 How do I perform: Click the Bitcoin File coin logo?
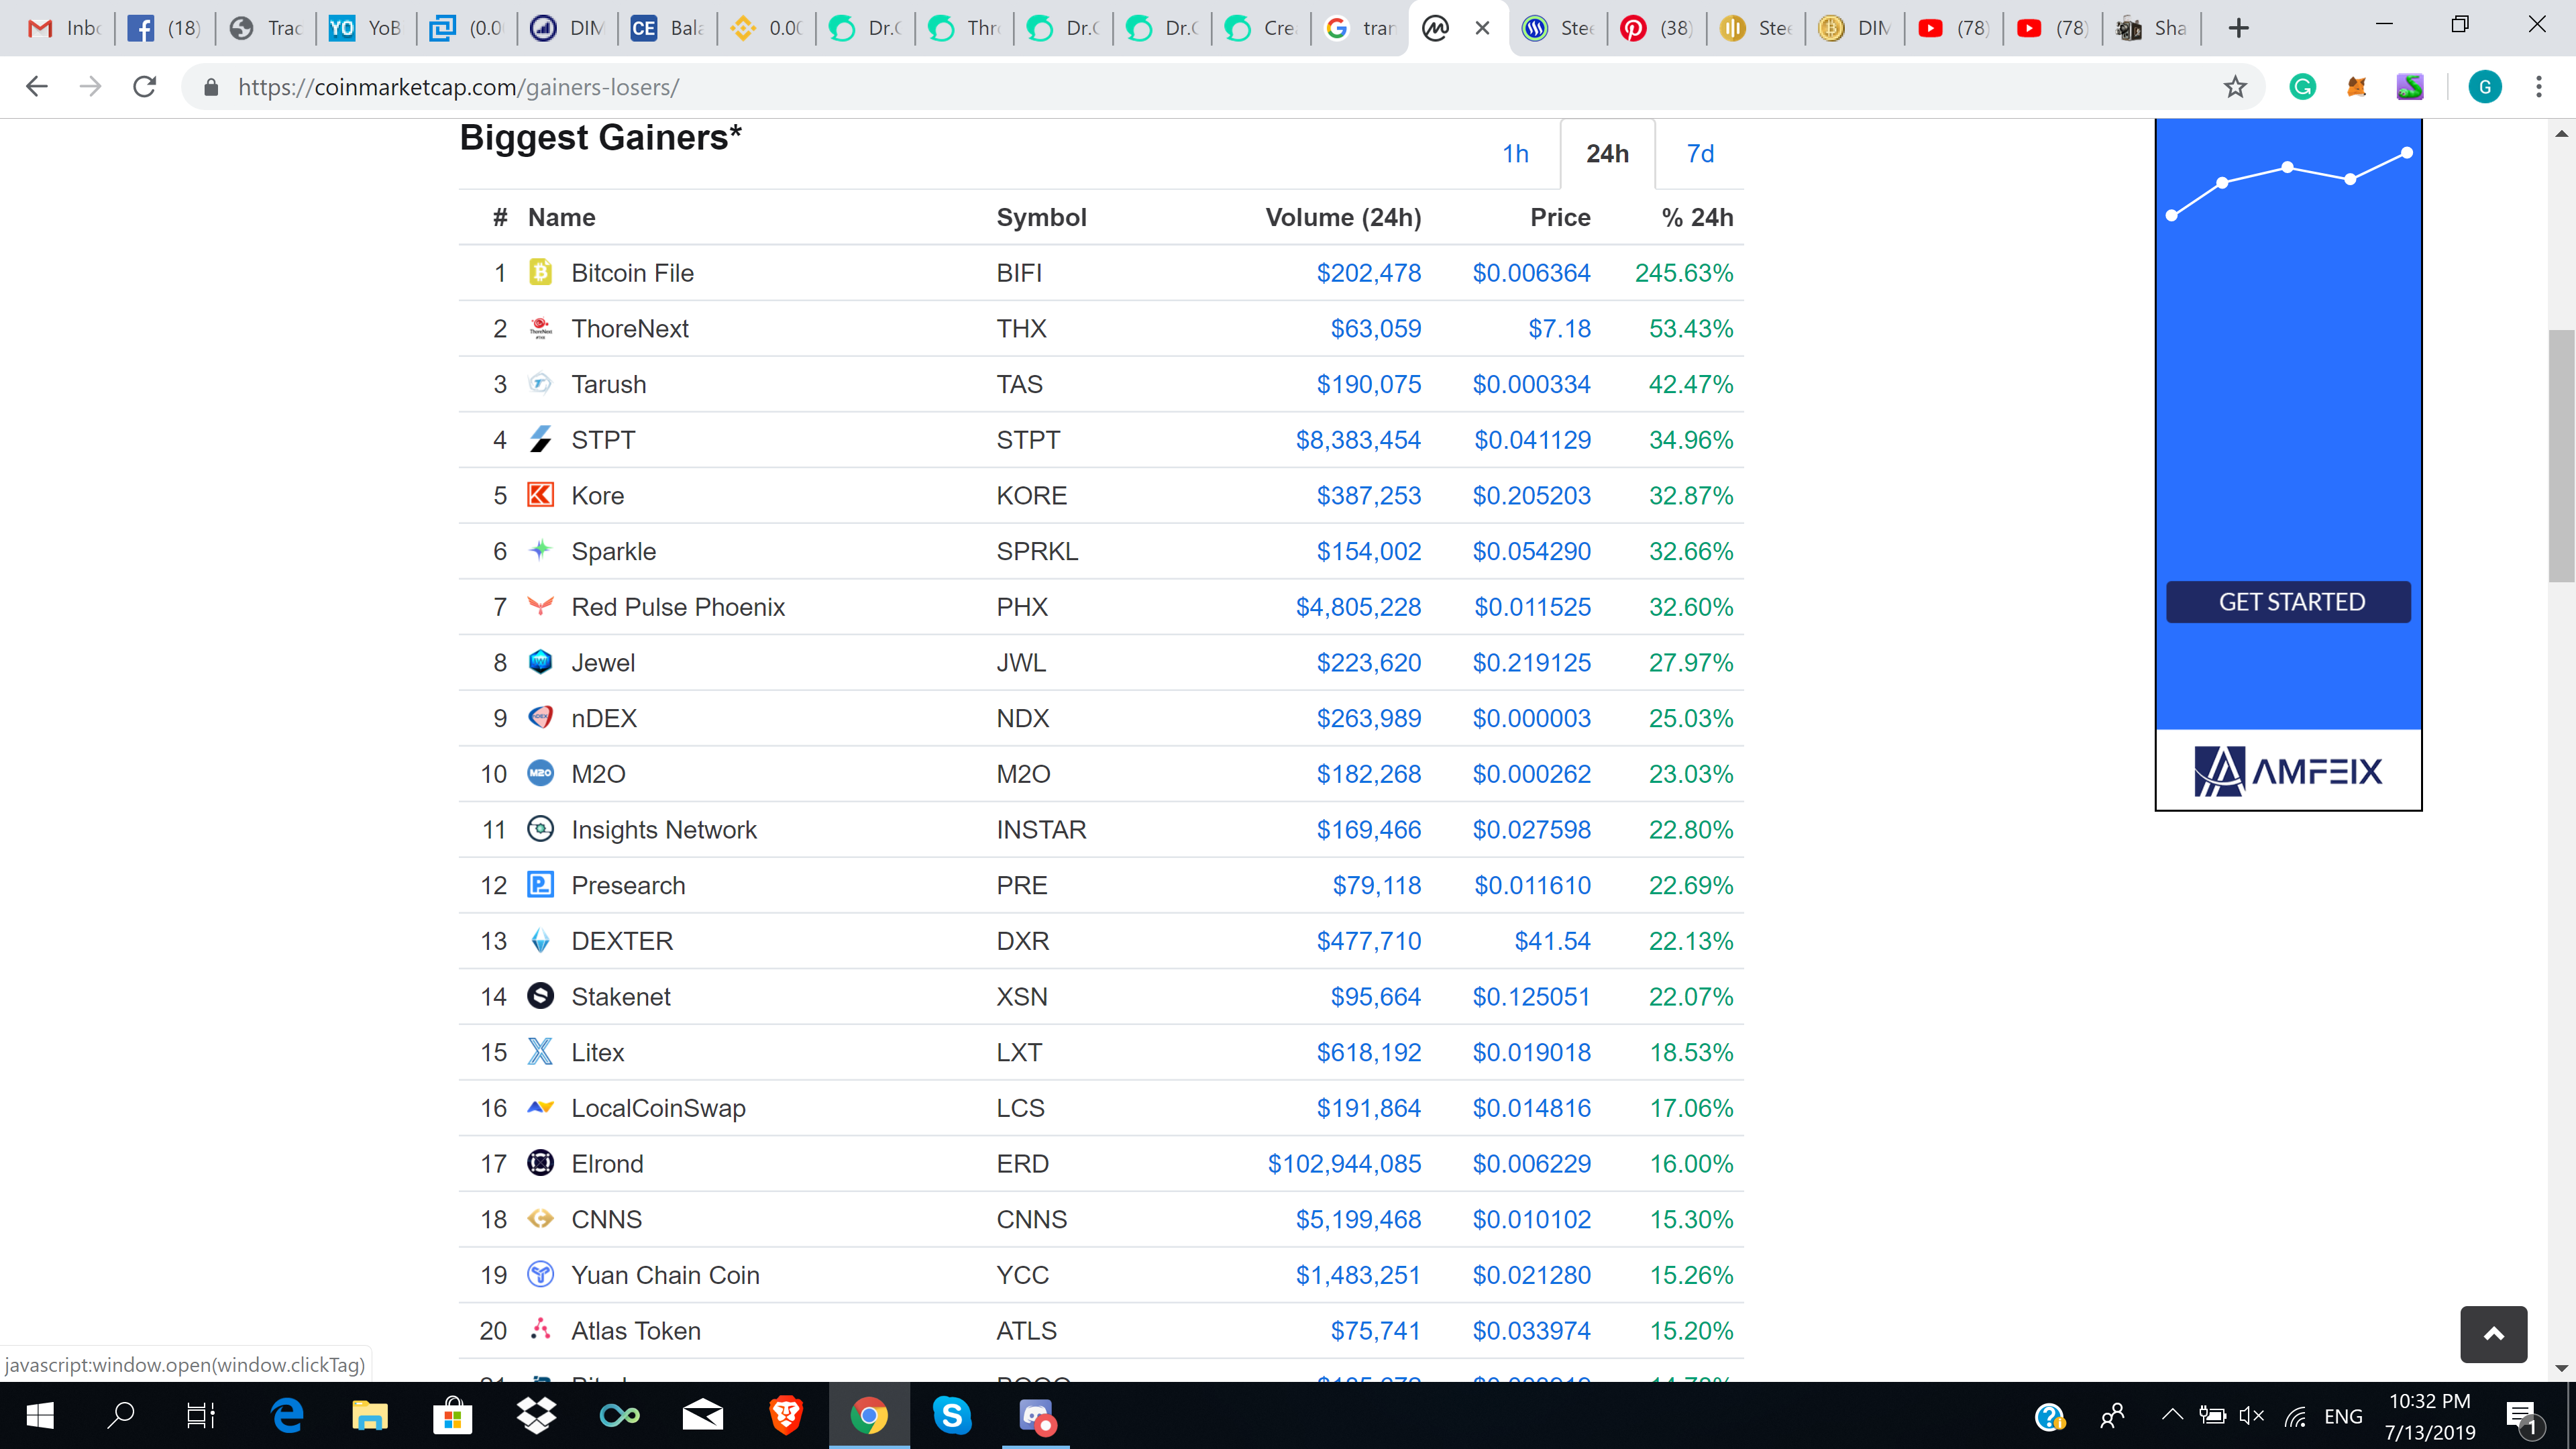(540, 273)
